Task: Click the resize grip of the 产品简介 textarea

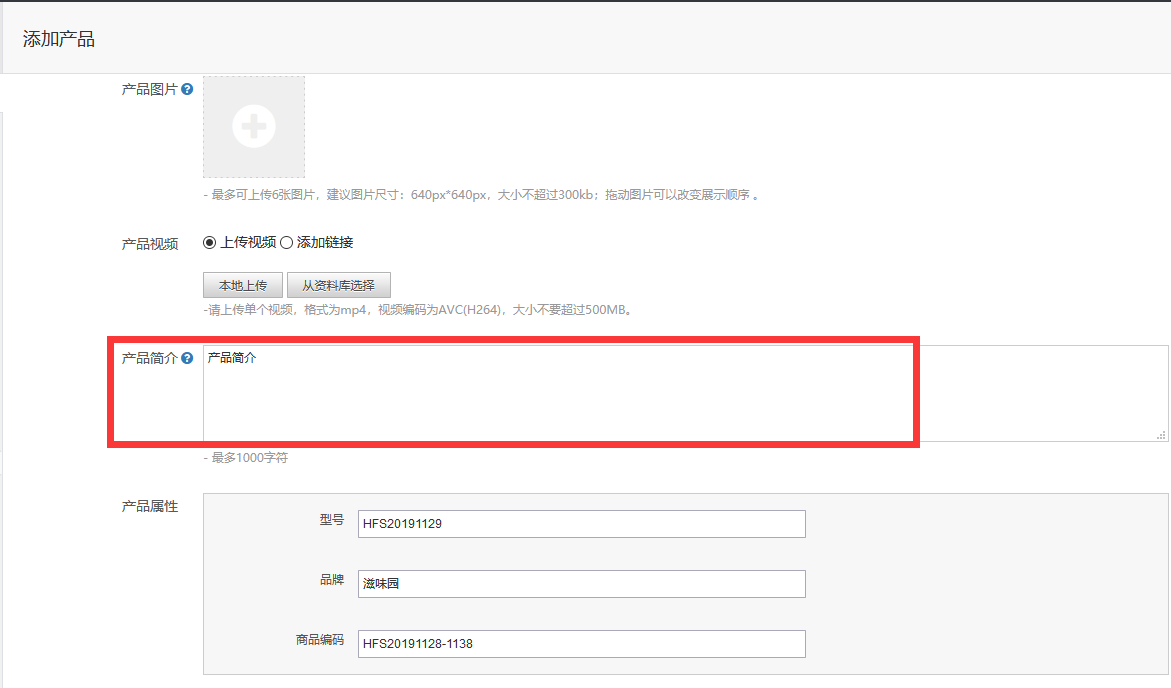Action: pos(1161,435)
